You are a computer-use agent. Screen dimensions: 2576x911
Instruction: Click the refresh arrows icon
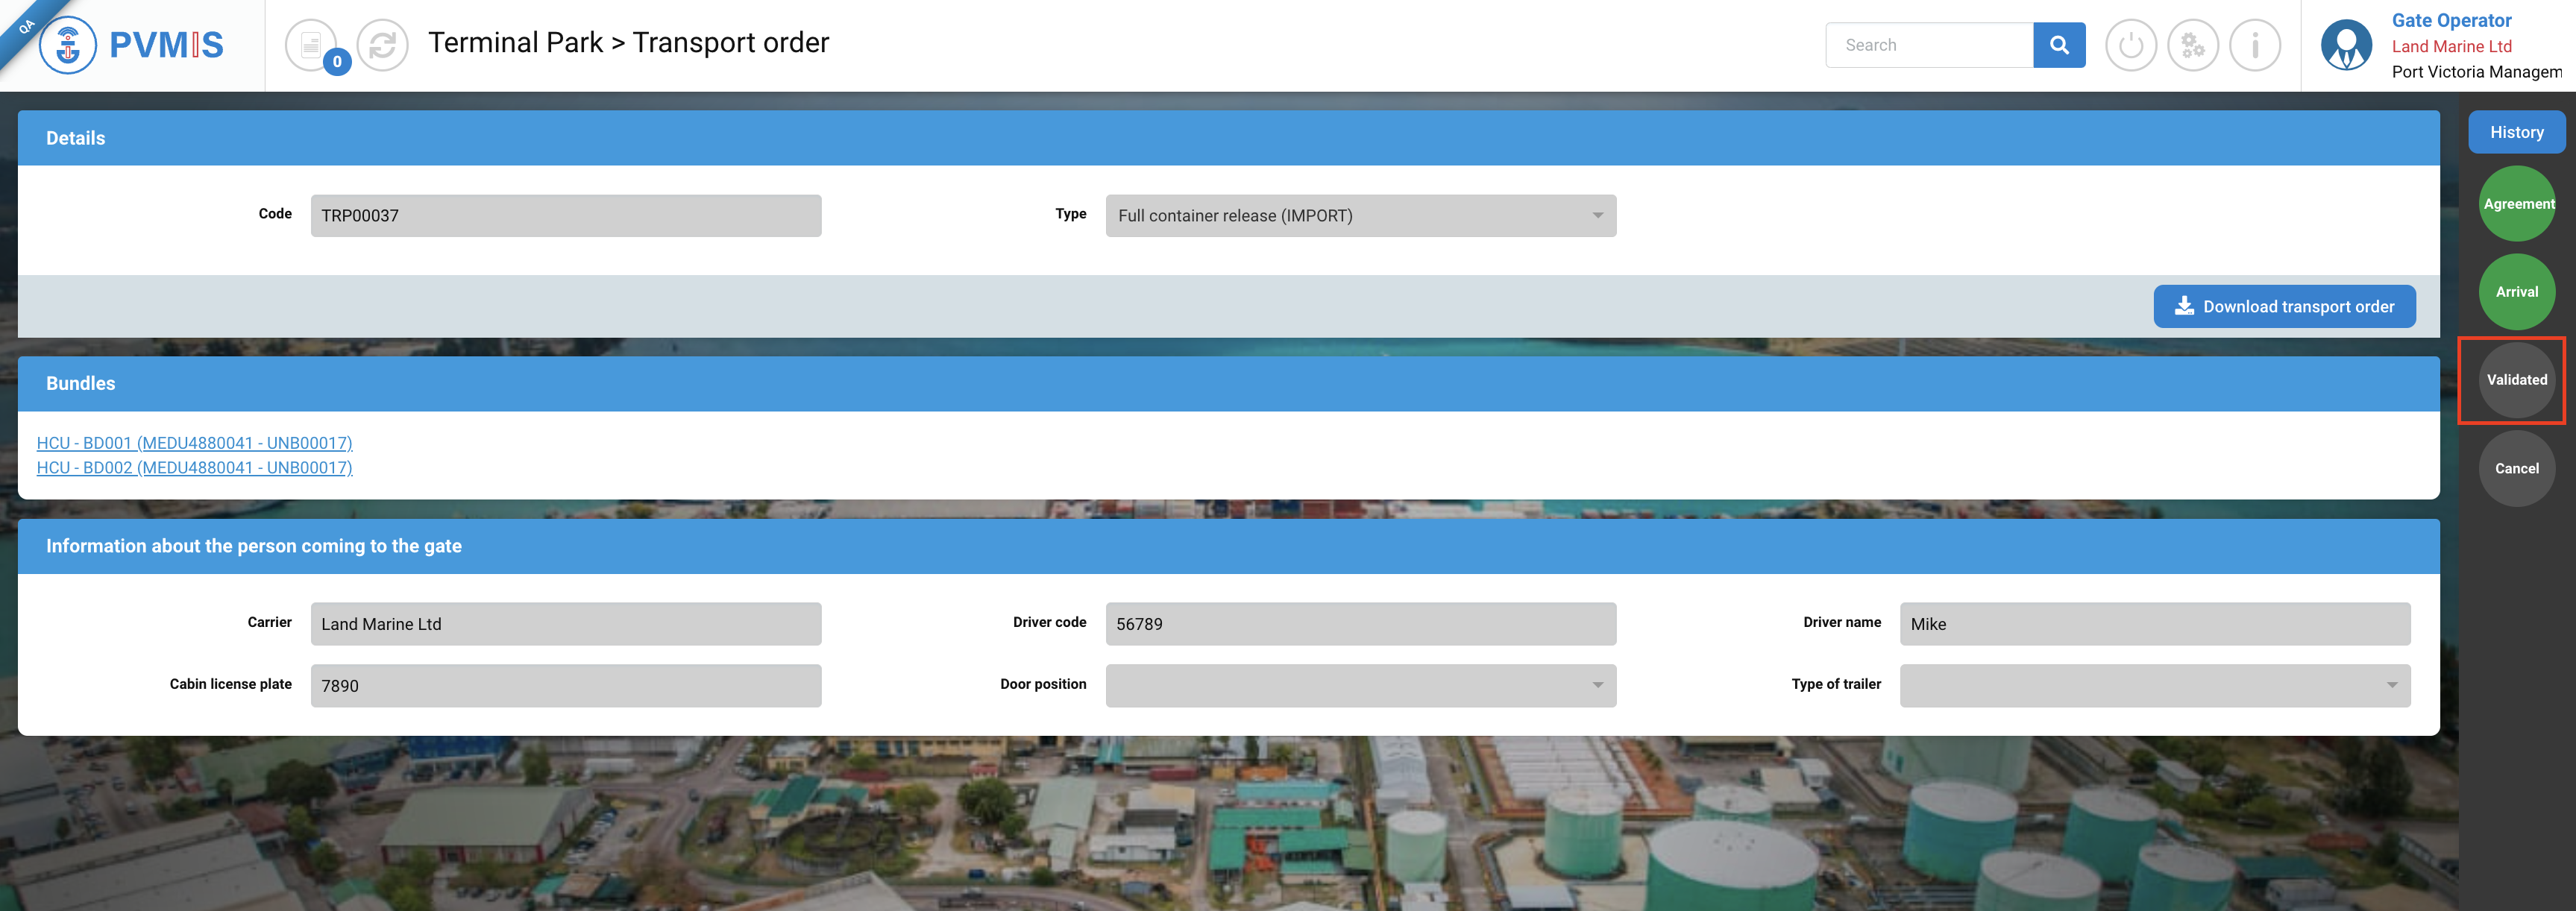pyautogui.click(x=383, y=45)
